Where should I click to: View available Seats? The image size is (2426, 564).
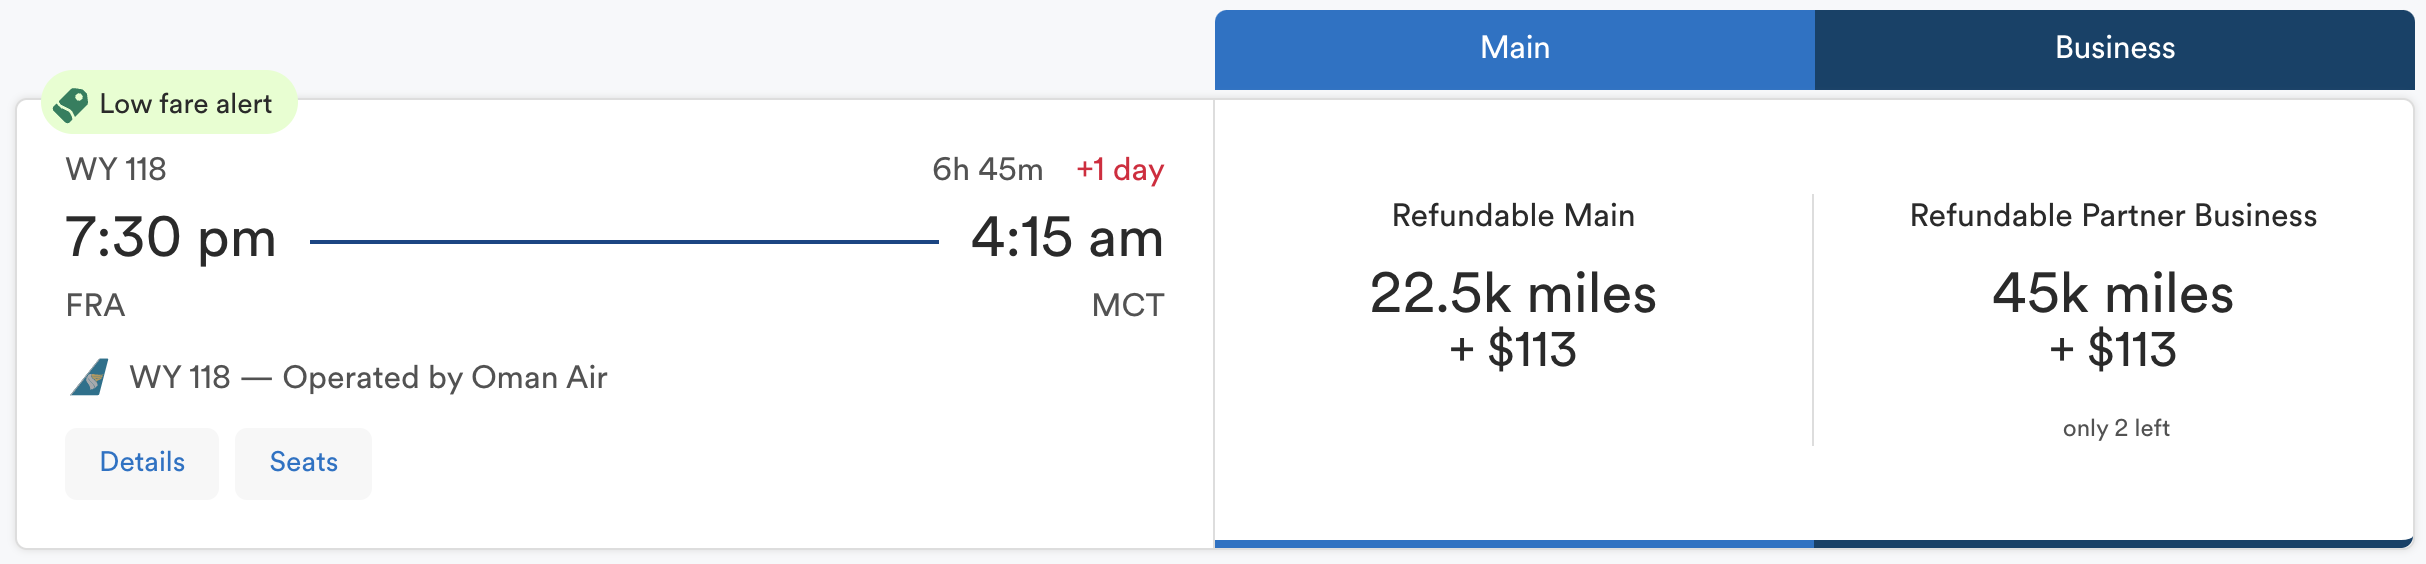pos(303,463)
